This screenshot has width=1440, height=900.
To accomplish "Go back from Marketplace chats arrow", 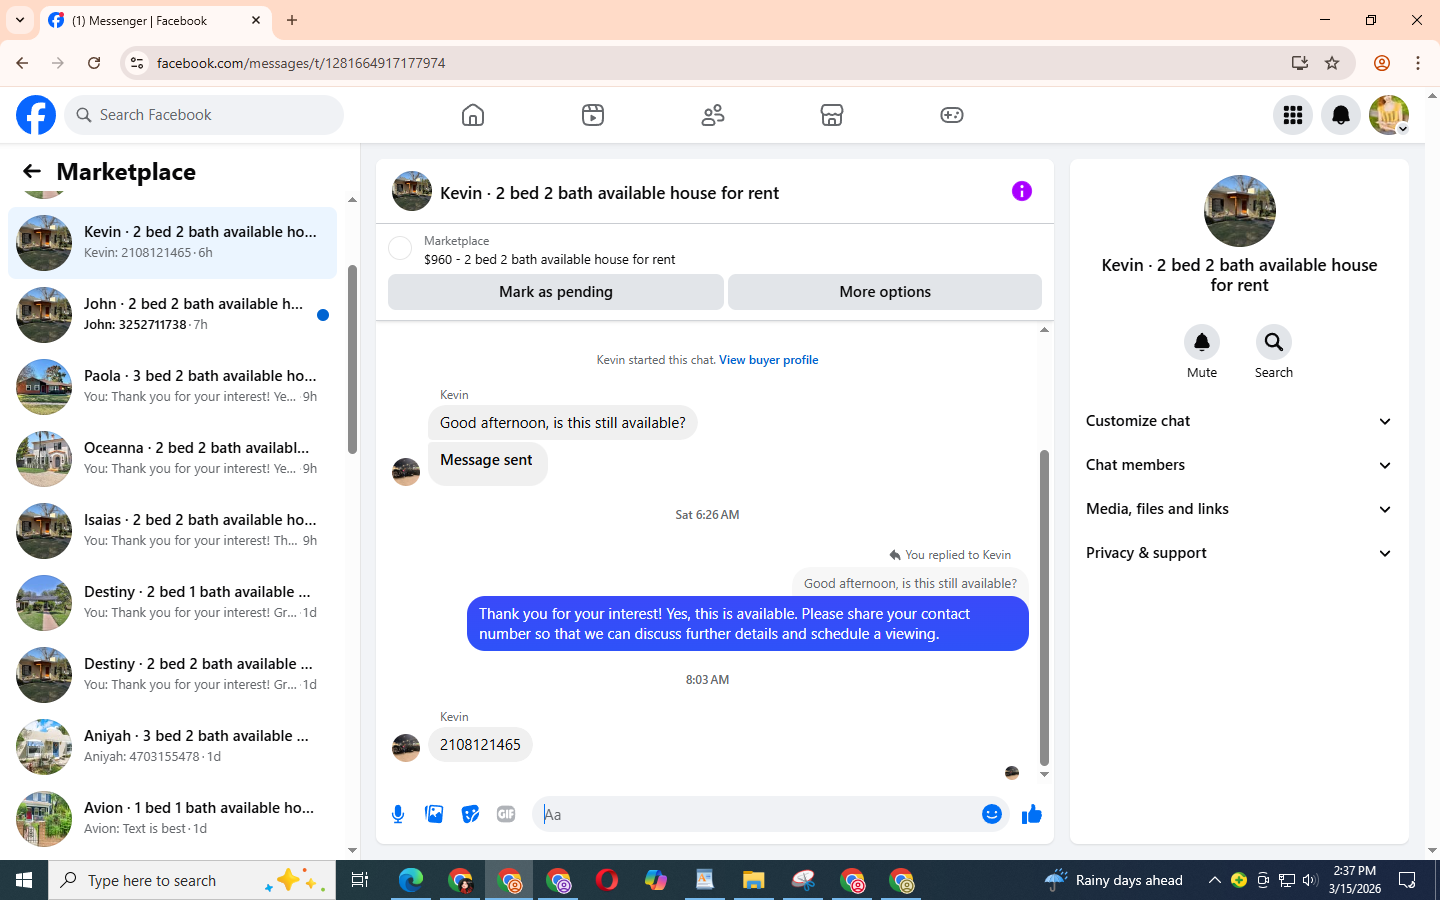I will pos(32,171).
